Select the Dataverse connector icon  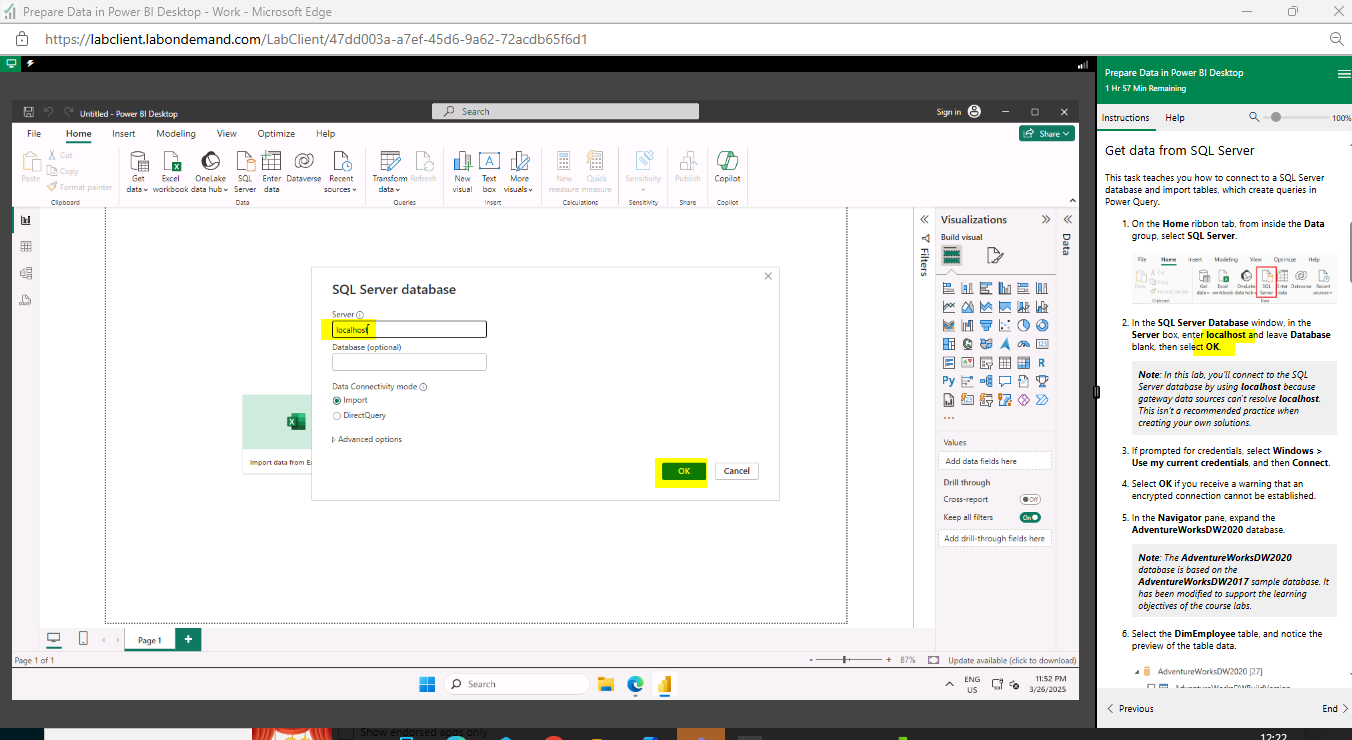coord(303,171)
